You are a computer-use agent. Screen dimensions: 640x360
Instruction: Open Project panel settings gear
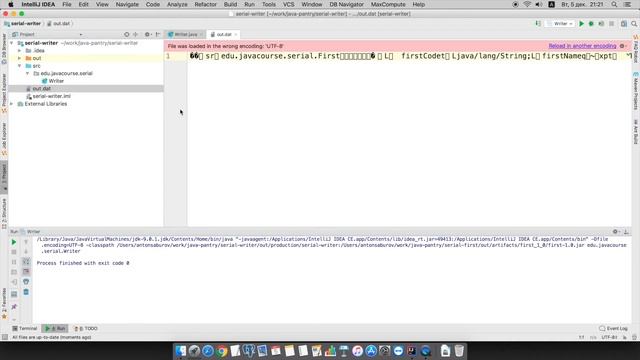[x=147, y=34]
